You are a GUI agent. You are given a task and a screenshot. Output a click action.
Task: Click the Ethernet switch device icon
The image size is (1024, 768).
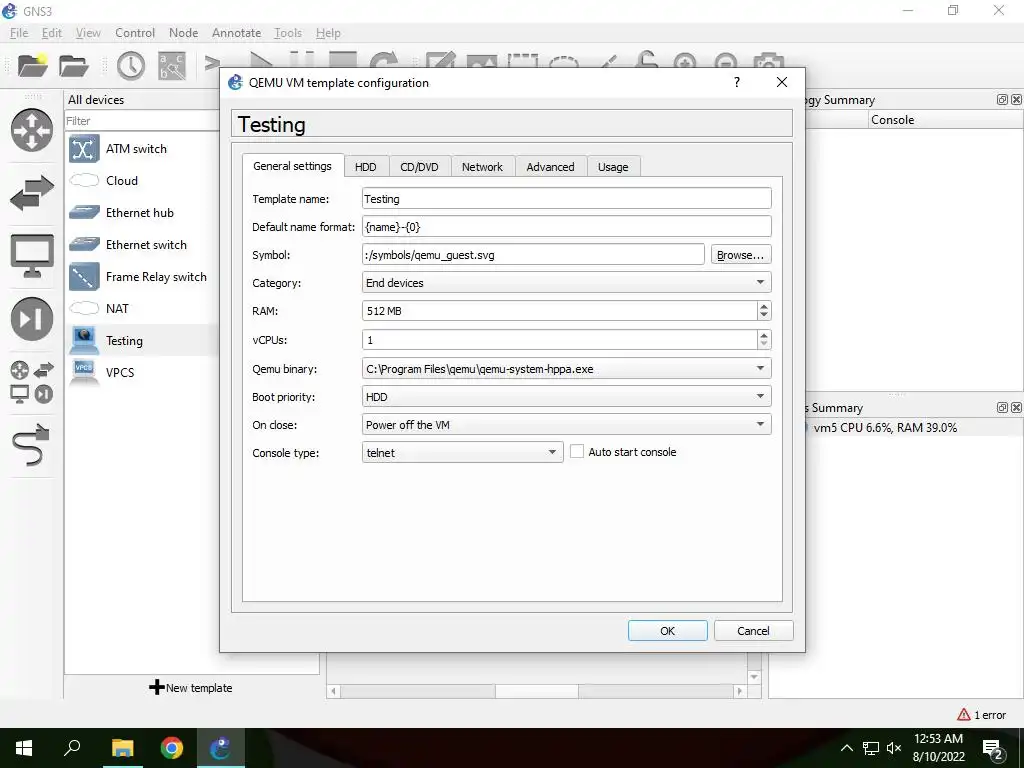tap(84, 244)
